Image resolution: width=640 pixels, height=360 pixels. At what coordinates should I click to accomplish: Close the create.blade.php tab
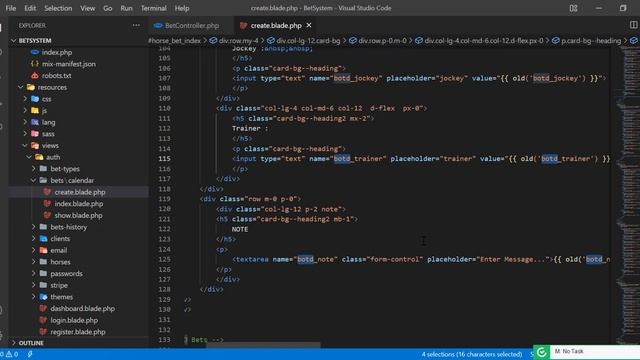pos(309,25)
